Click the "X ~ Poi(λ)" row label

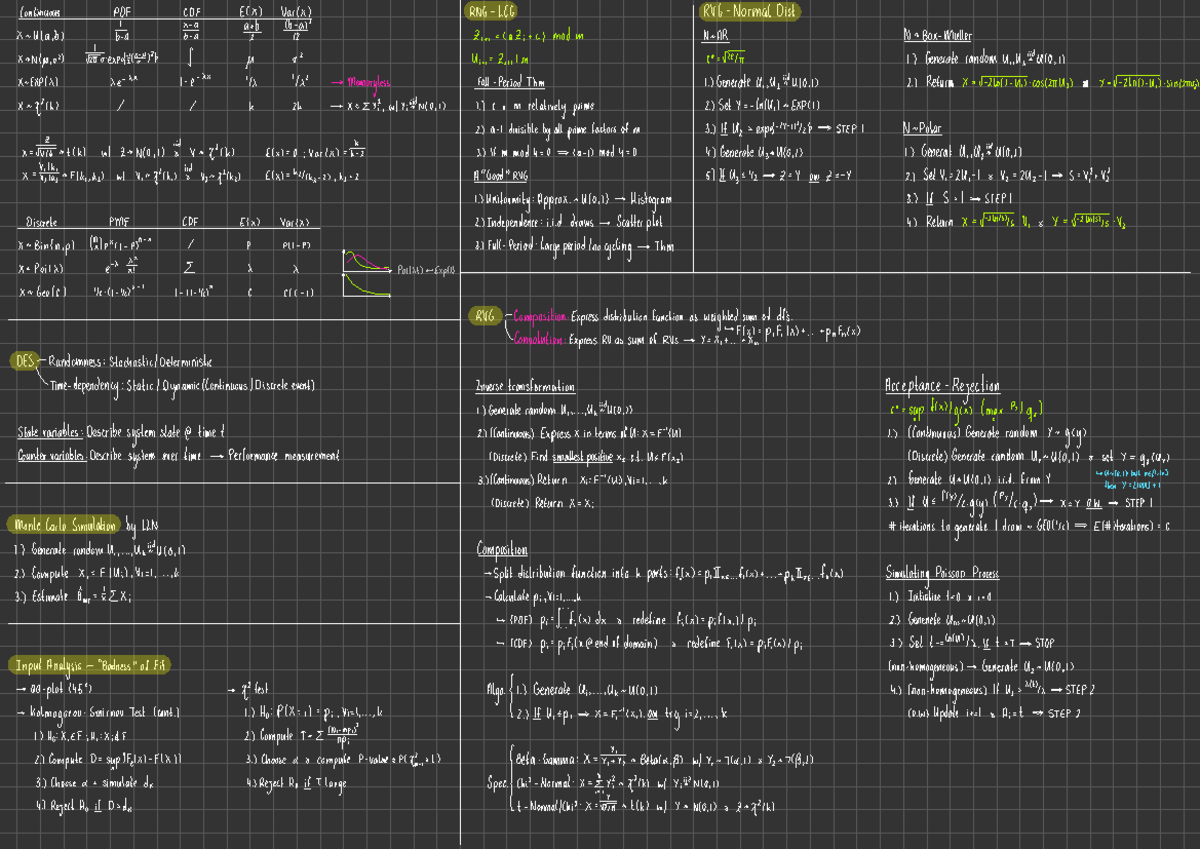pyautogui.click(x=39, y=269)
